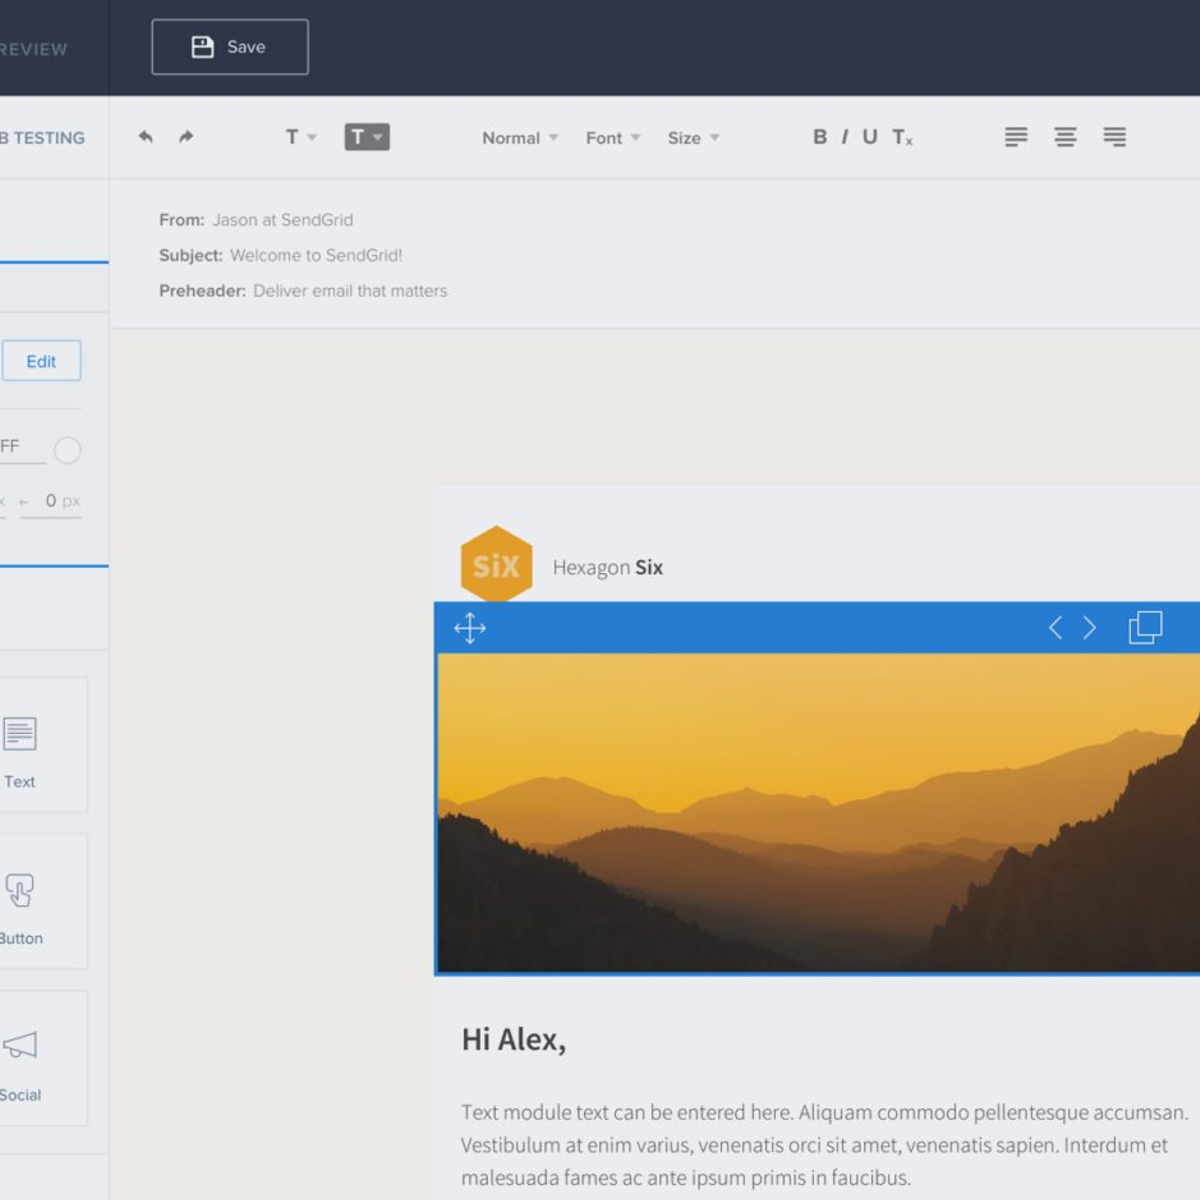Click the Edit button in the sidebar
Image resolution: width=1200 pixels, height=1200 pixels.
42,360
